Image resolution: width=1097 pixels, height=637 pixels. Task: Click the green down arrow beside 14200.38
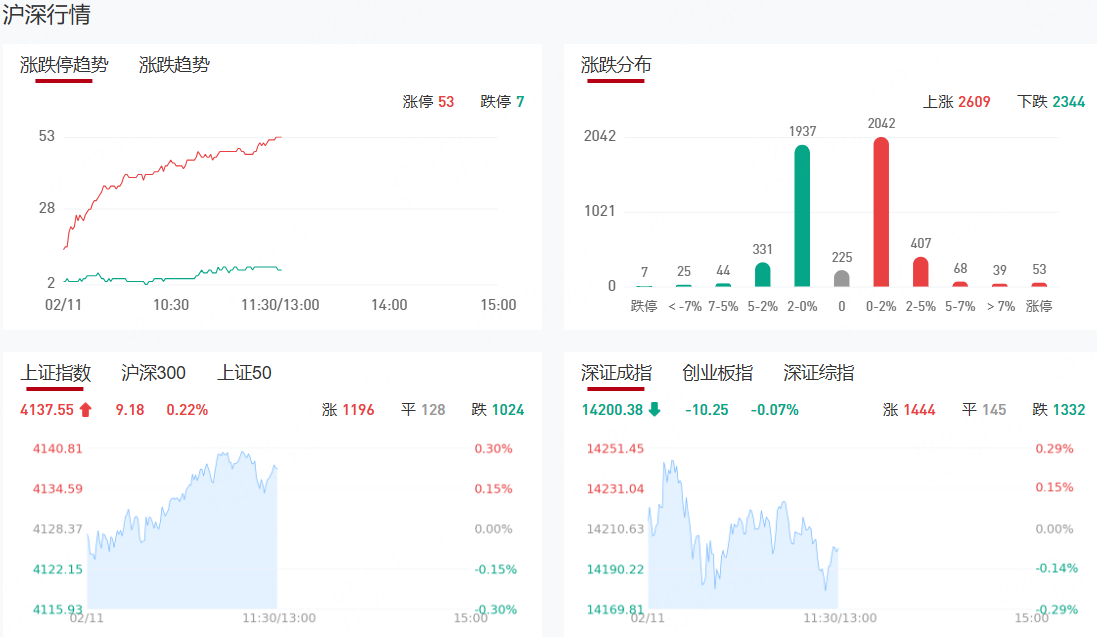654,409
